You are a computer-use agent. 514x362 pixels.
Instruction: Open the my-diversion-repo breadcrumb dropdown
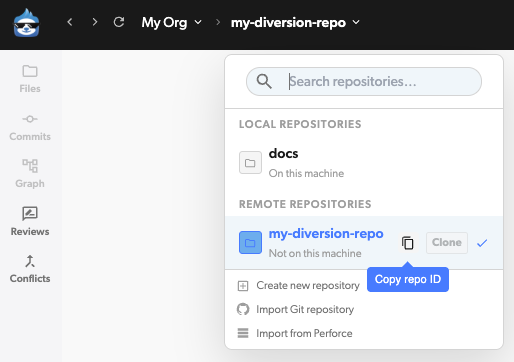click(295, 22)
